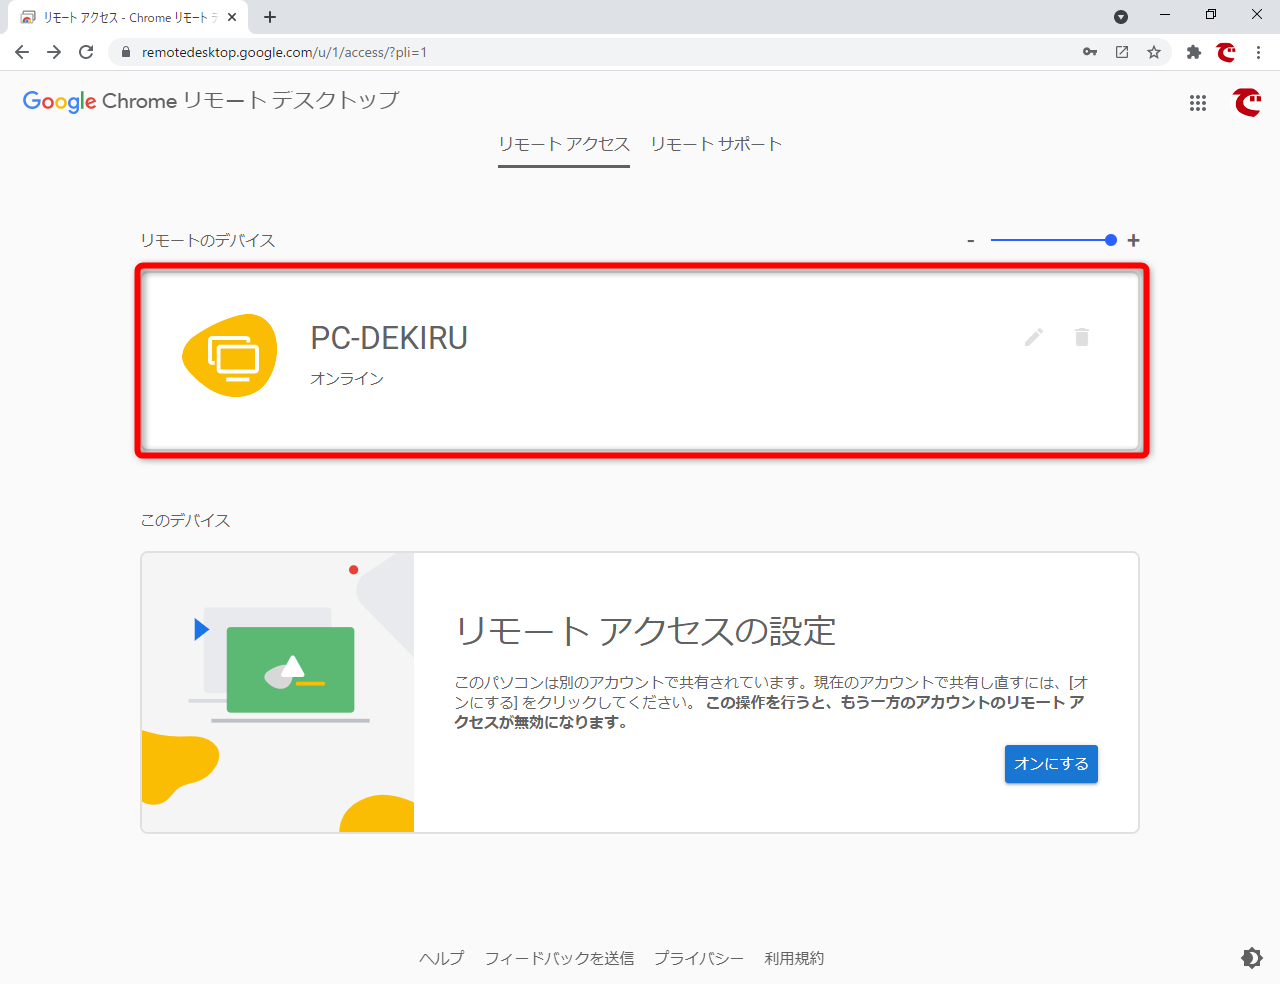Select the リモート アクセス tab
Screen dimensions: 1280x984
[x=564, y=144]
